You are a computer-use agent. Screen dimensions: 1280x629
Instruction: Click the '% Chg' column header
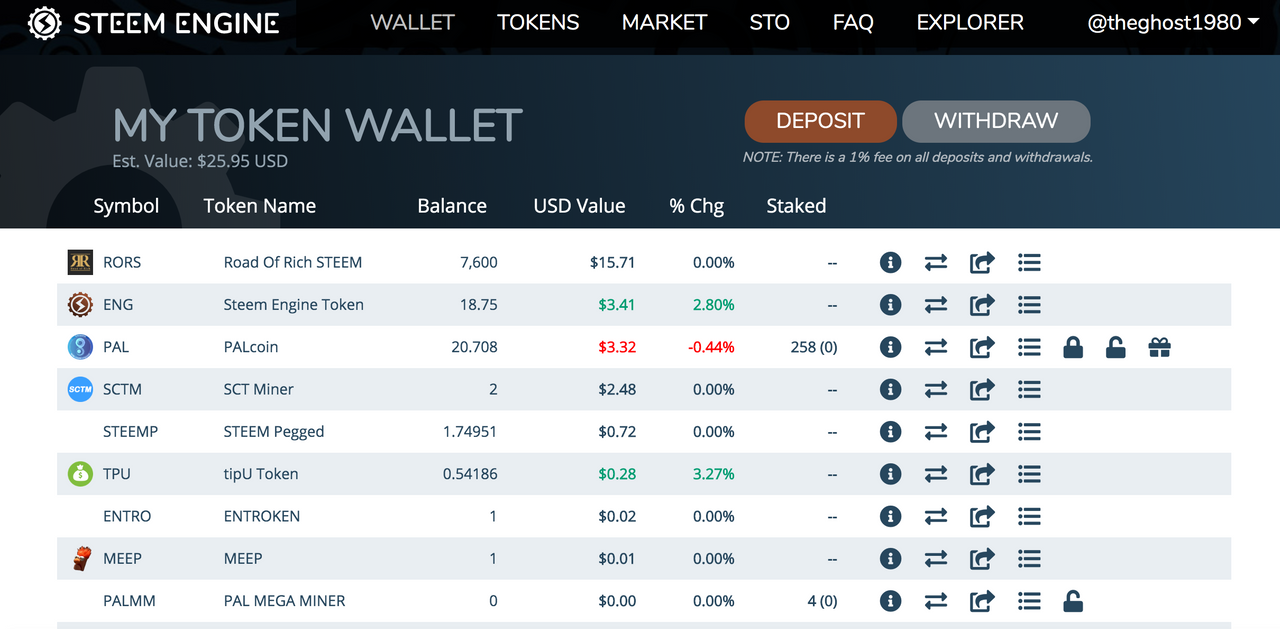(x=697, y=206)
